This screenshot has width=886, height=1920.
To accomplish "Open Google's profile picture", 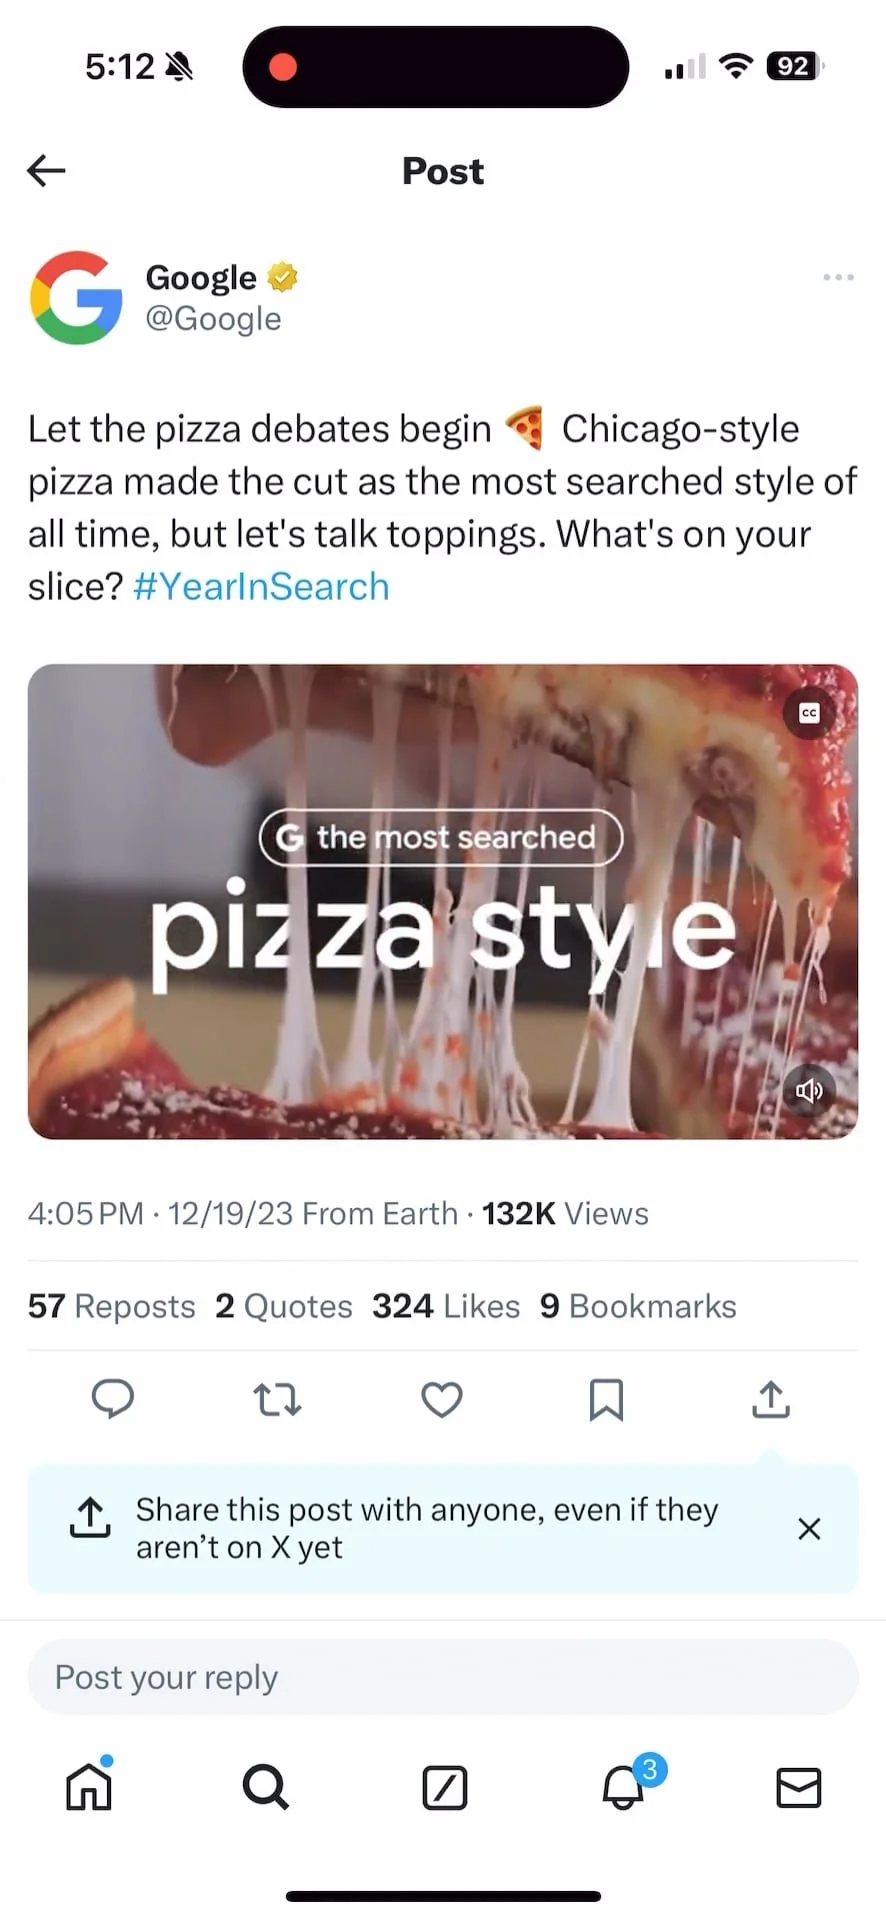I will [x=76, y=298].
